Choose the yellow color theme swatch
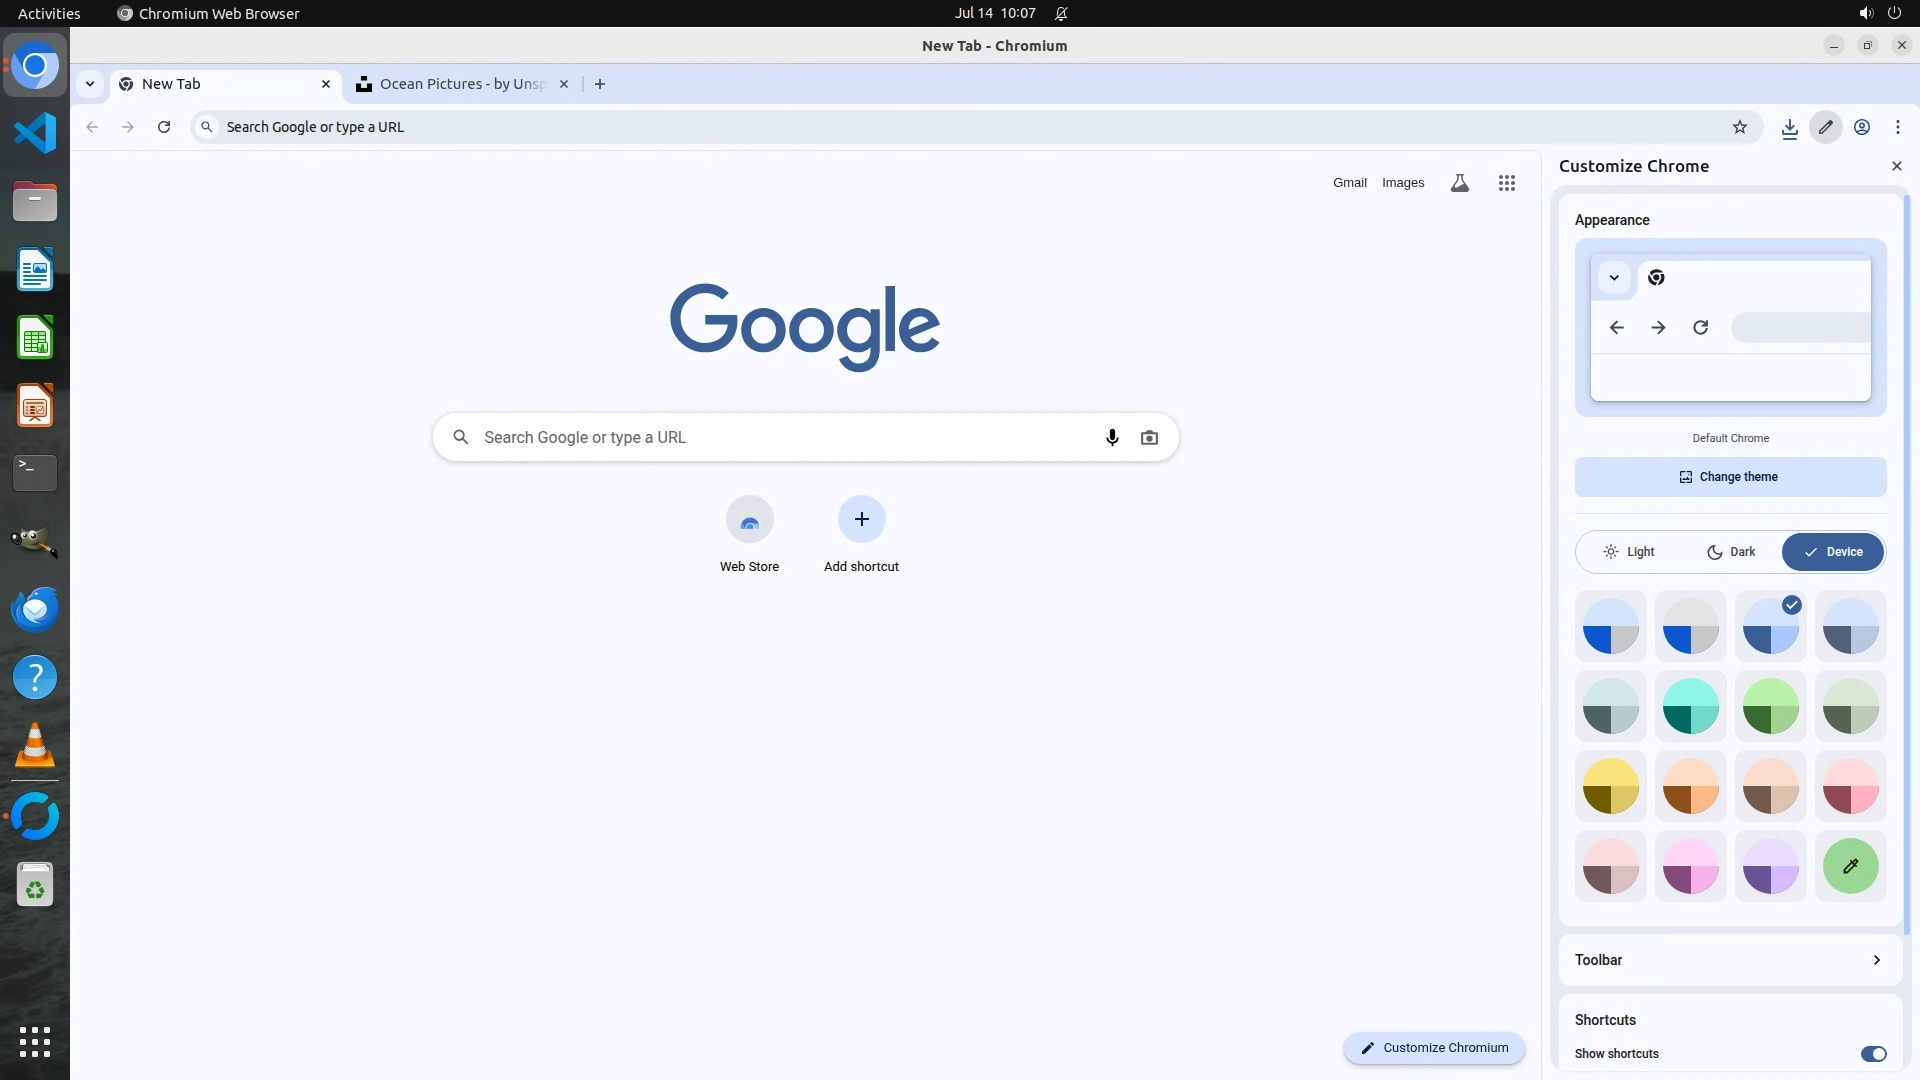The image size is (1920, 1080). point(1610,786)
